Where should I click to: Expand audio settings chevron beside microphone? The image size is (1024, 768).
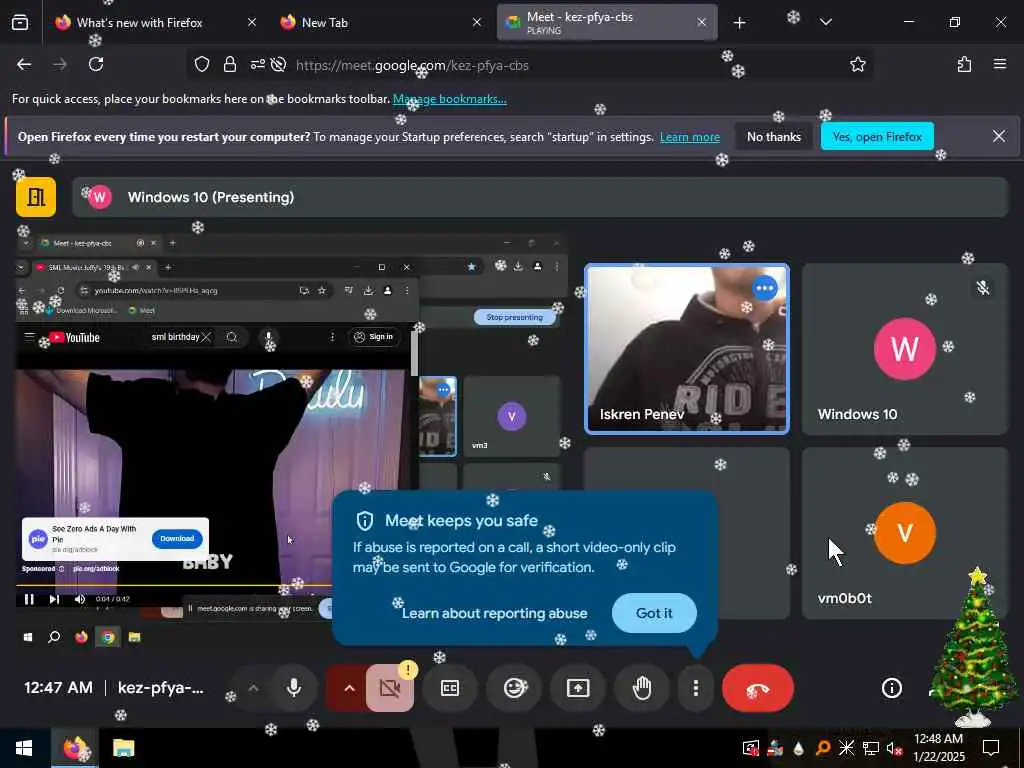point(253,688)
